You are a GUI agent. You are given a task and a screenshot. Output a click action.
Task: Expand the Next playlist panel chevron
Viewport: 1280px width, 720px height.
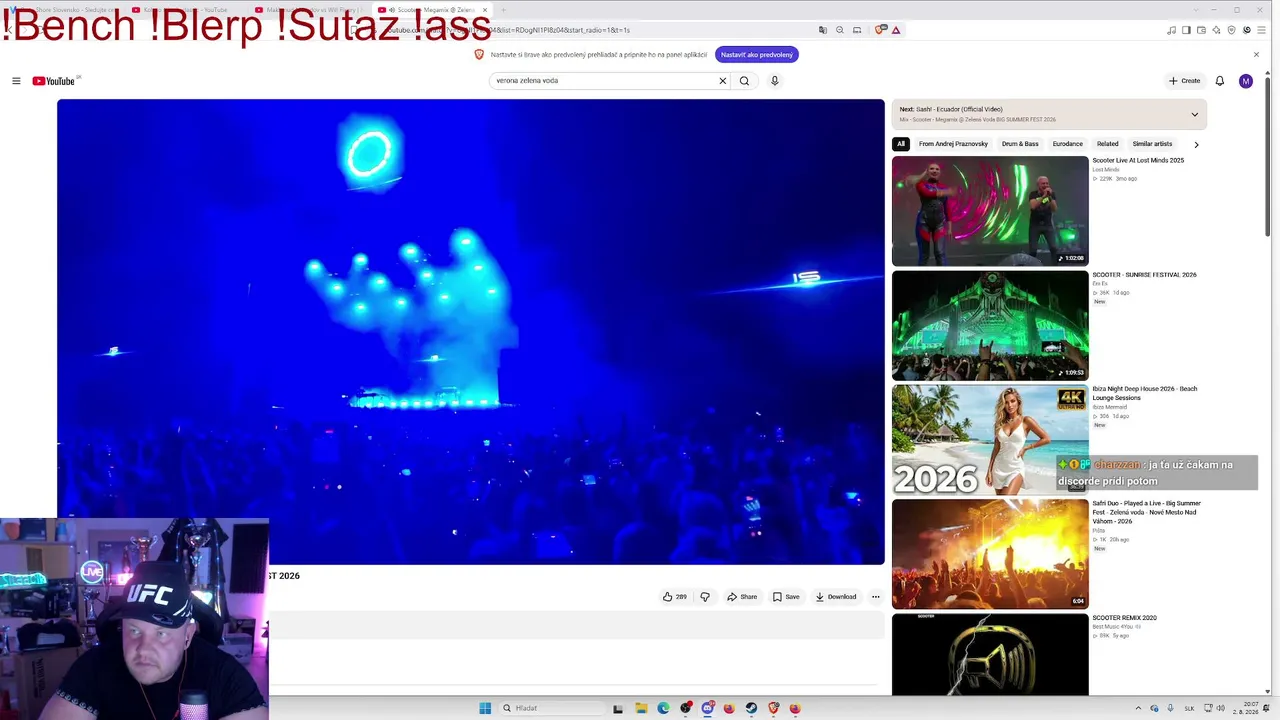click(x=1194, y=114)
